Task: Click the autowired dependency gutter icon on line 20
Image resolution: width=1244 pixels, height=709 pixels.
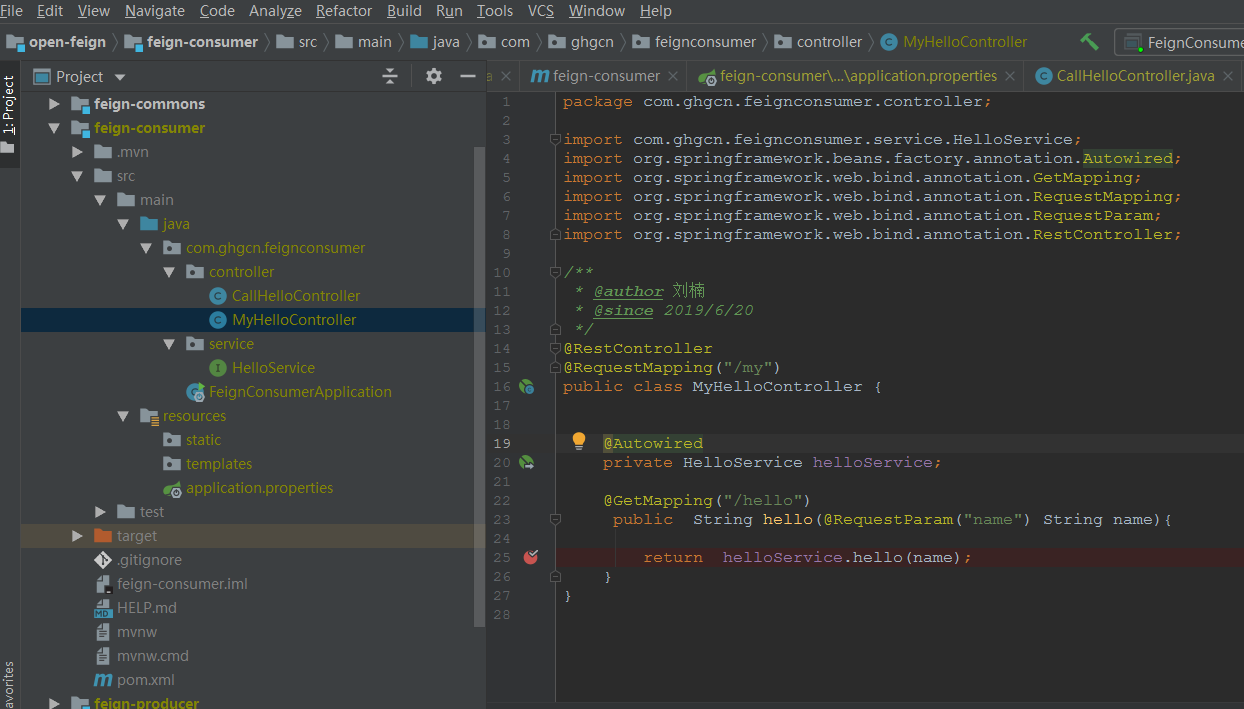Action: click(526, 462)
